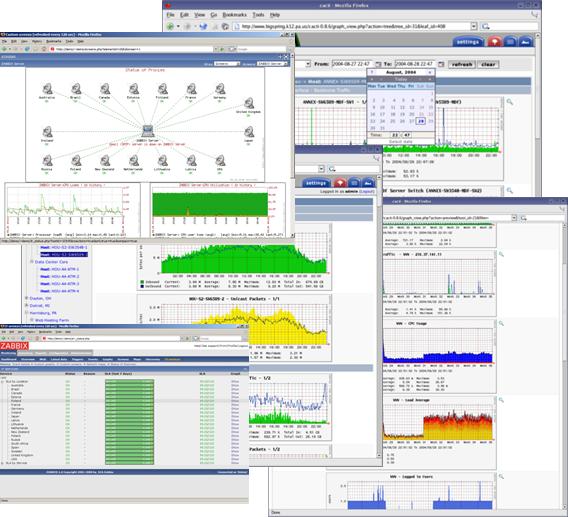
Task: Click ZABBIX logo in bottom-left window
Action: click(x=14, y=346)
